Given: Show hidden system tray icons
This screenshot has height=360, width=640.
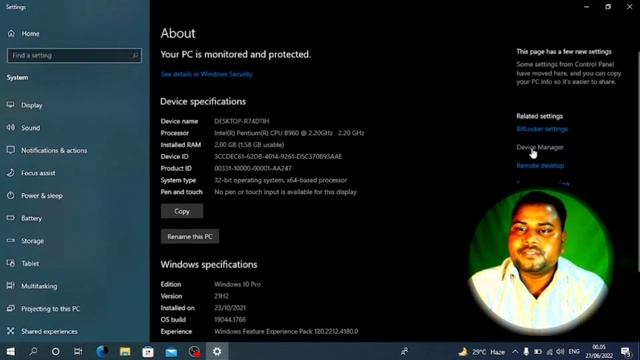Looking at the screenshot, I should 515,352.
